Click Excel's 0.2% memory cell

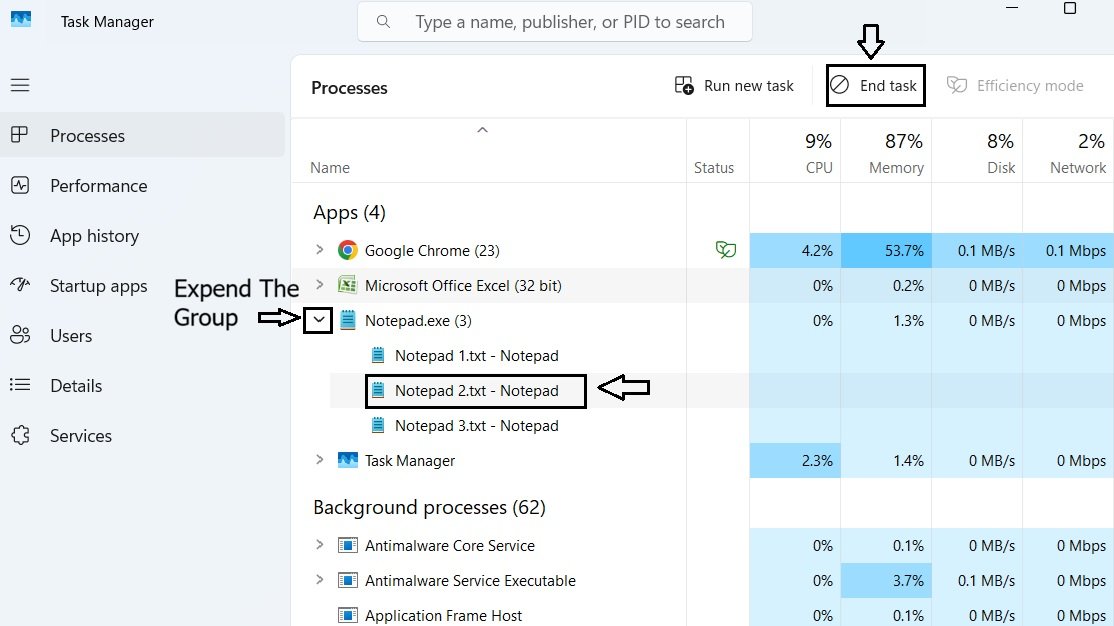886,286
